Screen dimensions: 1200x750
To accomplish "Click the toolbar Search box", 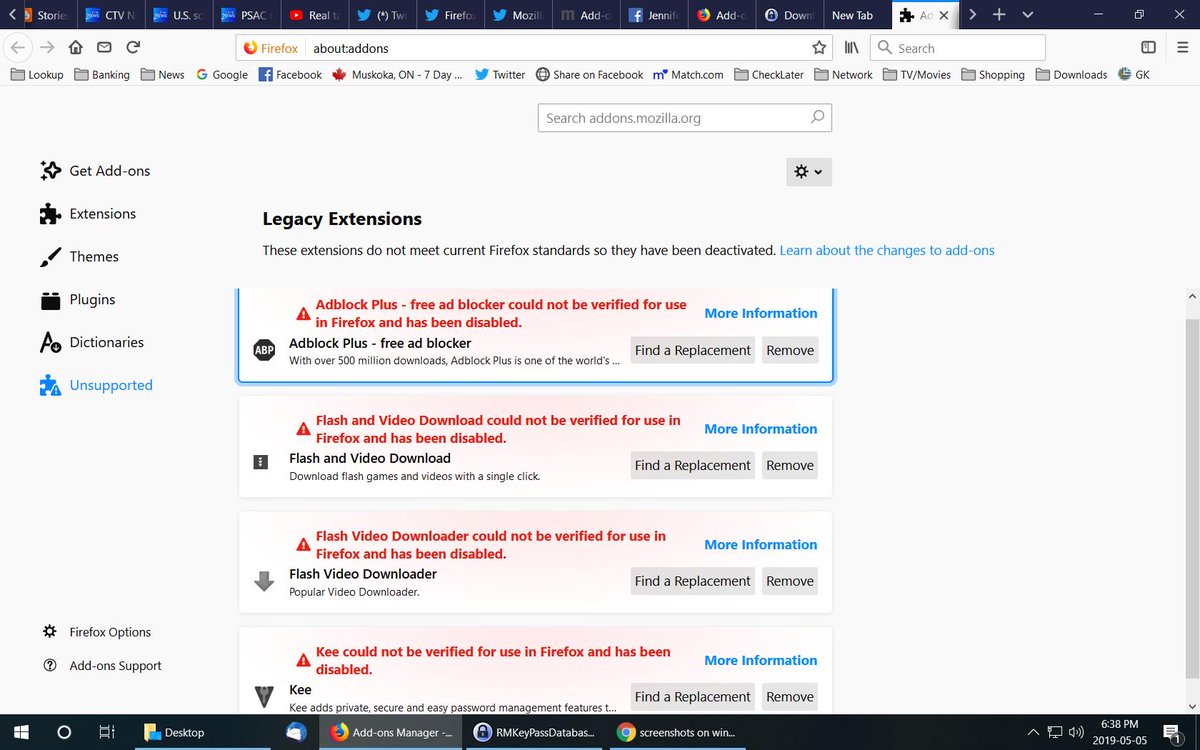I will pyautogui.click(x=957, y=47).
